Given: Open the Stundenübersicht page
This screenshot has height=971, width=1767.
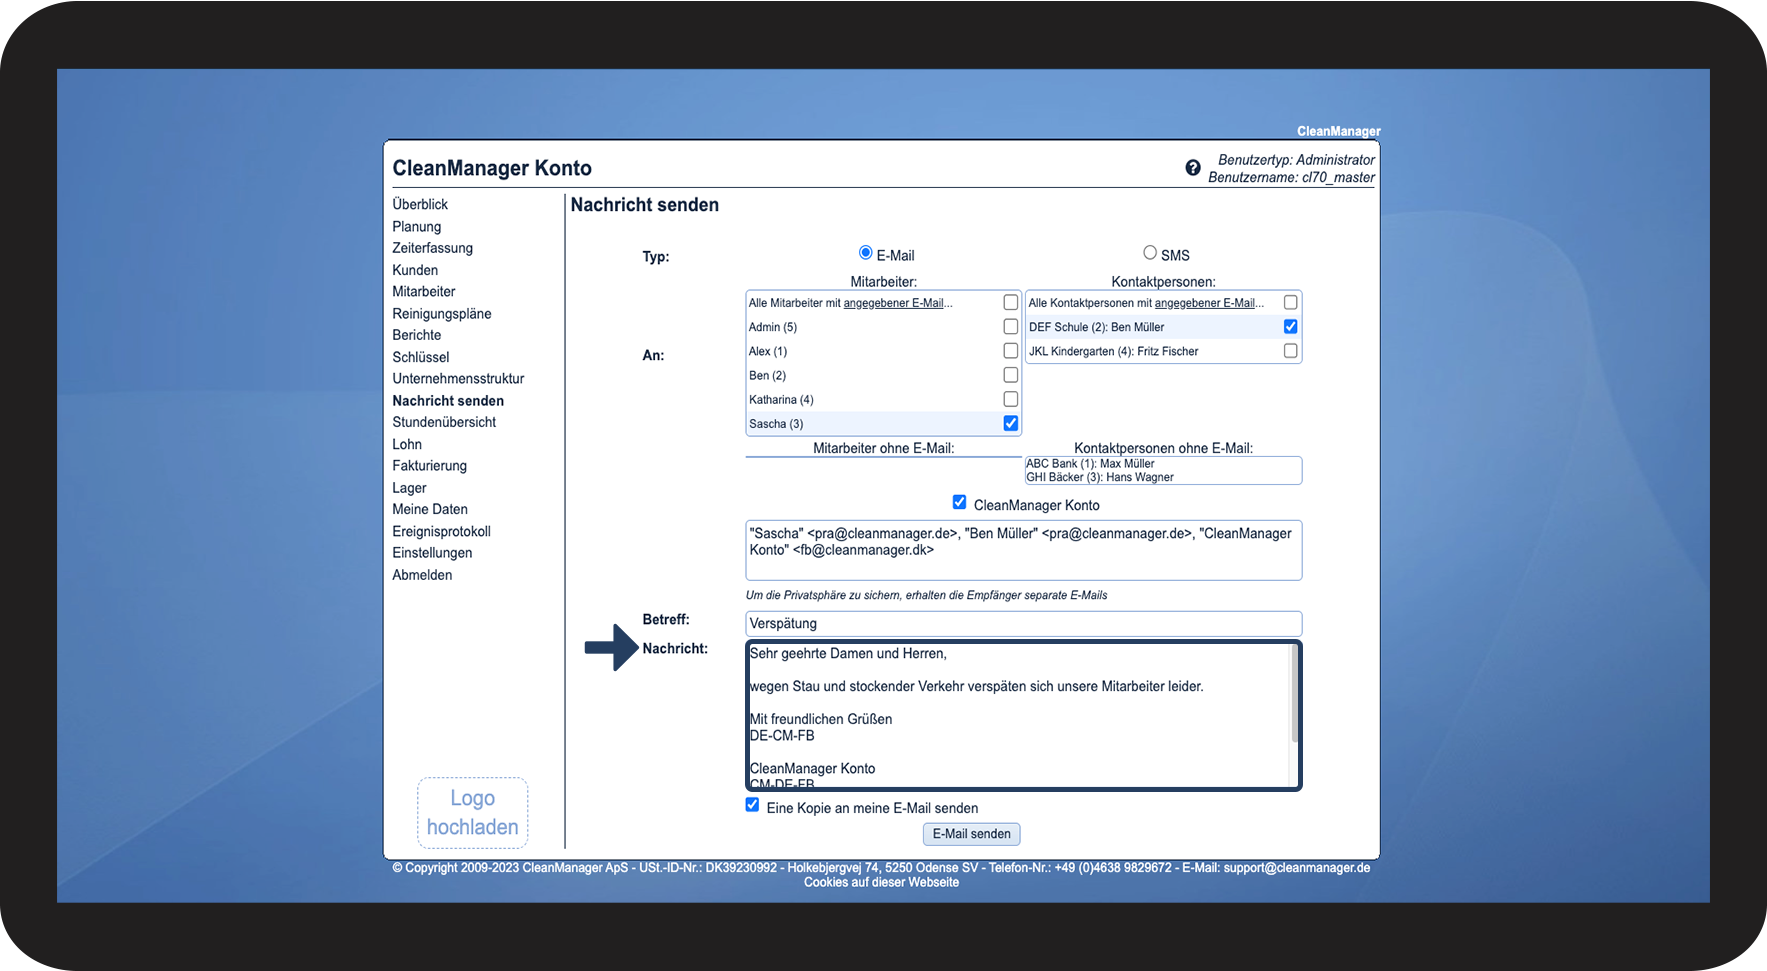Looking at the screenshot, I should 444,422.
